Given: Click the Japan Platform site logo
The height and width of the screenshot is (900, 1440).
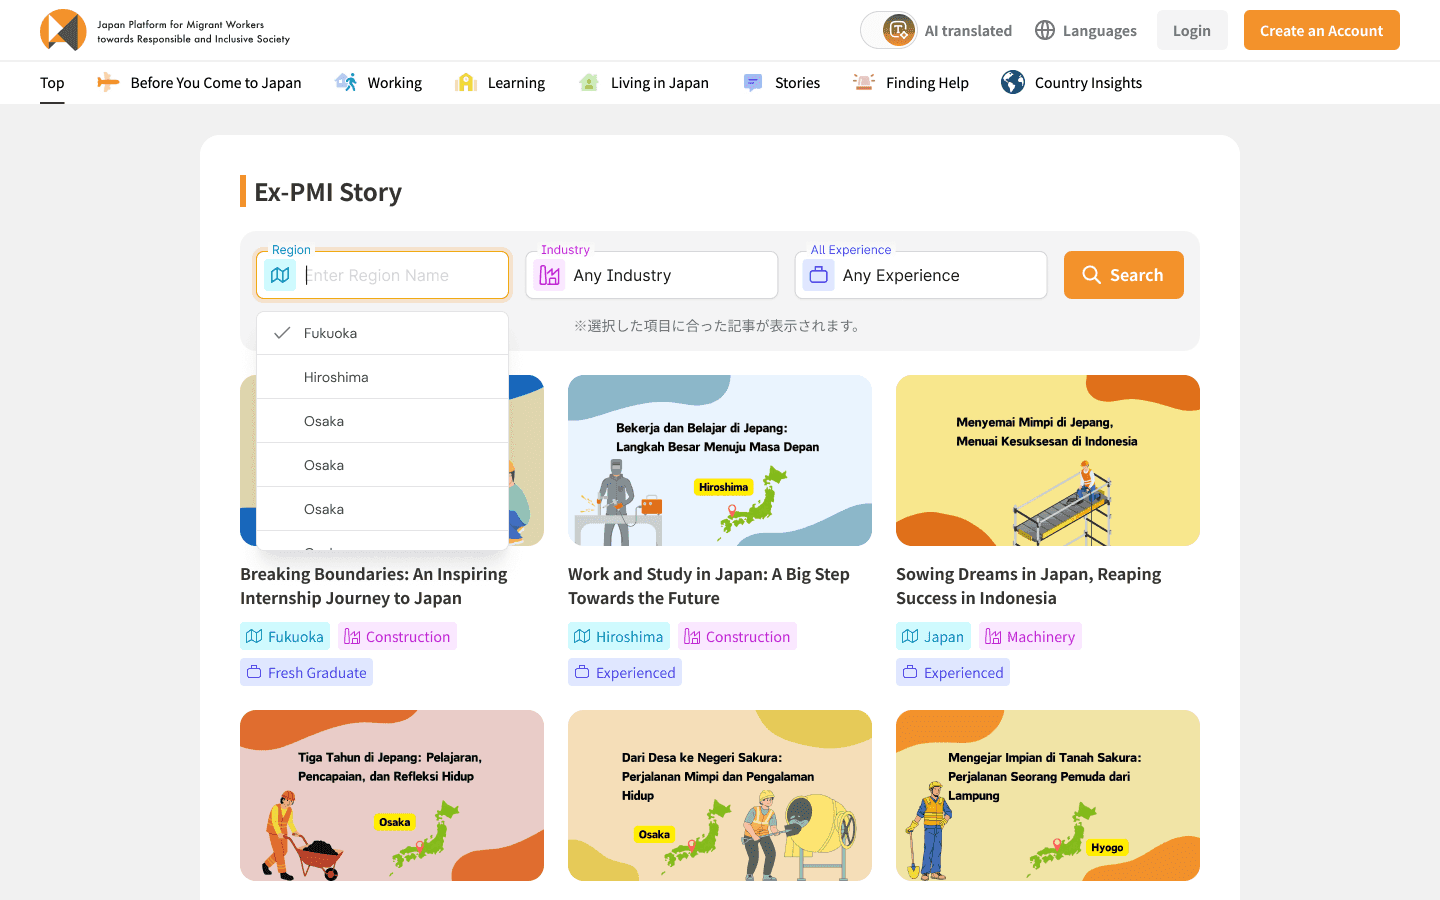Looking at the screenshot, I should point(165,31).
